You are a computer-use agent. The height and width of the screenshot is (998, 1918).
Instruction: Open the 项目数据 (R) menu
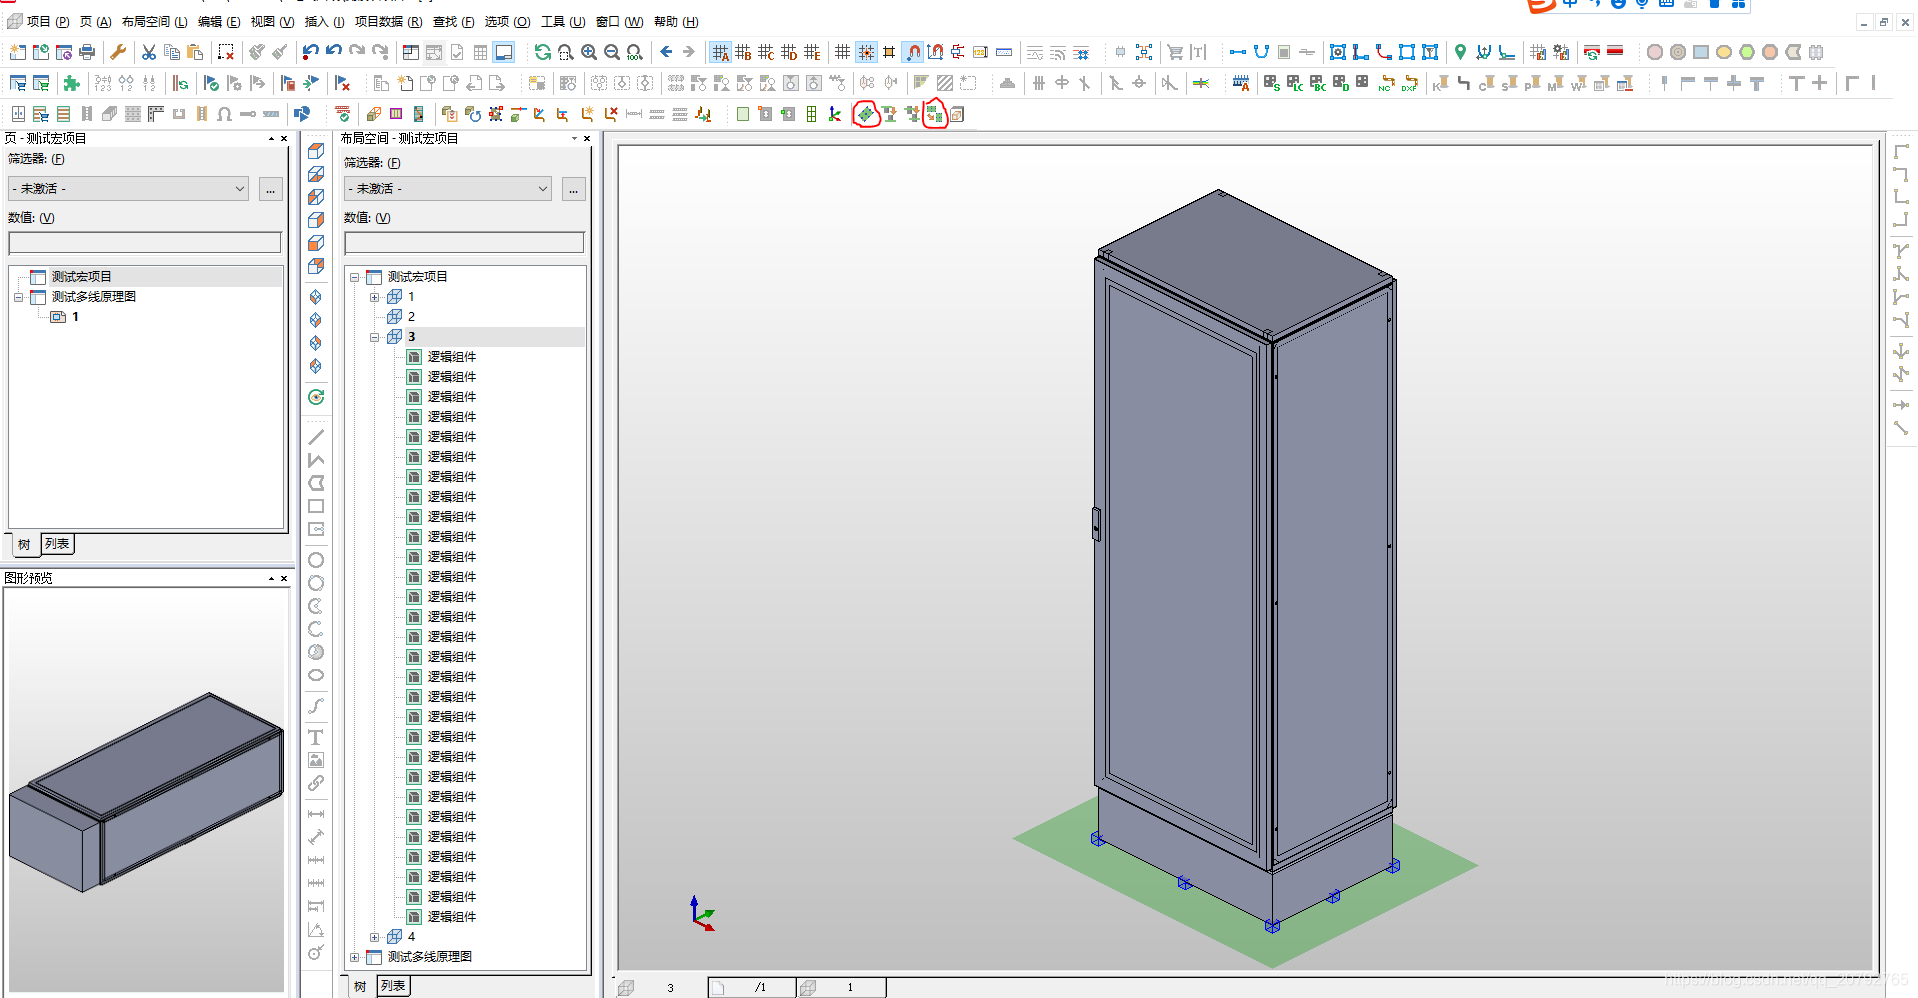click(388, 21)
